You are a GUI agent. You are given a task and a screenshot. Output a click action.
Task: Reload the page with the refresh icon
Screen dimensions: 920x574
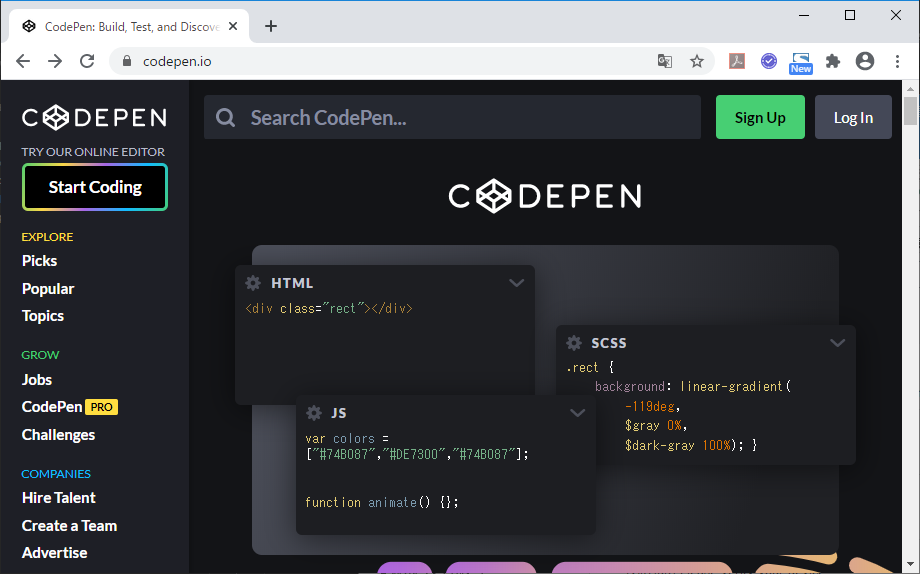coord(87,61)
